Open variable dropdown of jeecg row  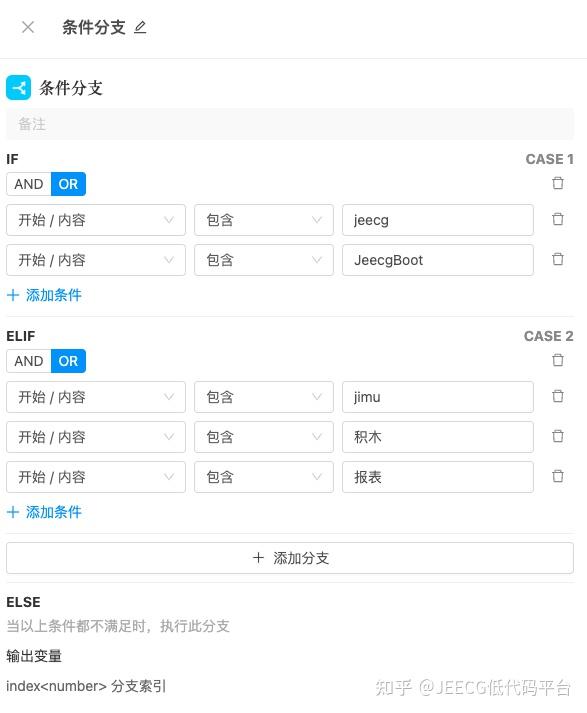(96, 220)
